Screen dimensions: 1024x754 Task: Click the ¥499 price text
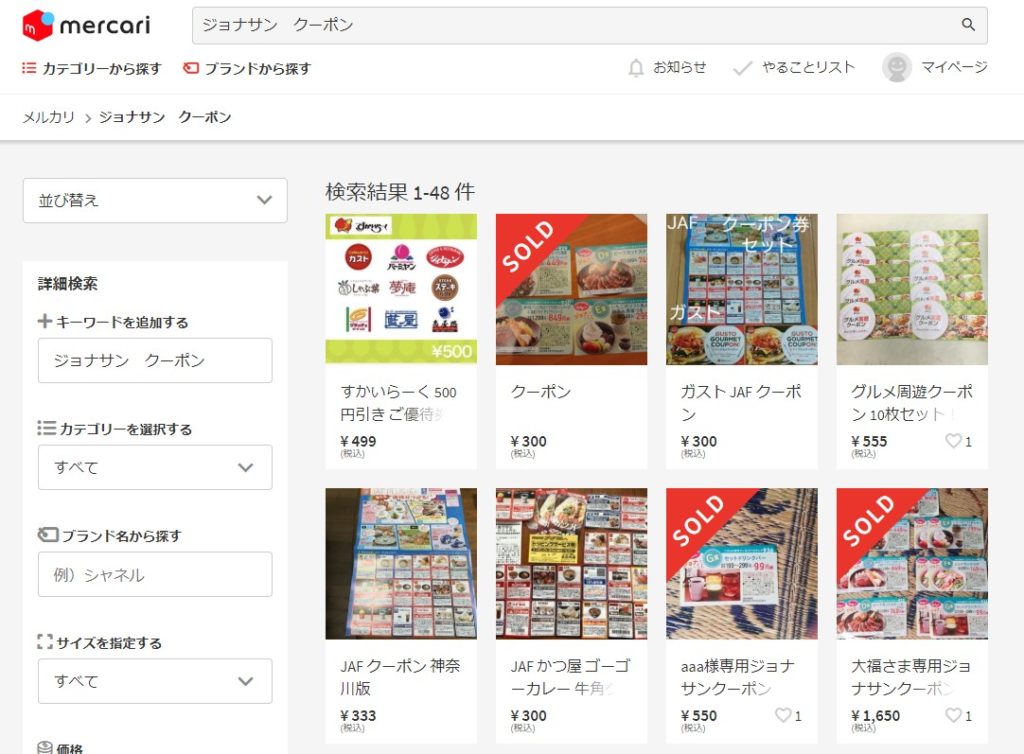pos(358,441)
